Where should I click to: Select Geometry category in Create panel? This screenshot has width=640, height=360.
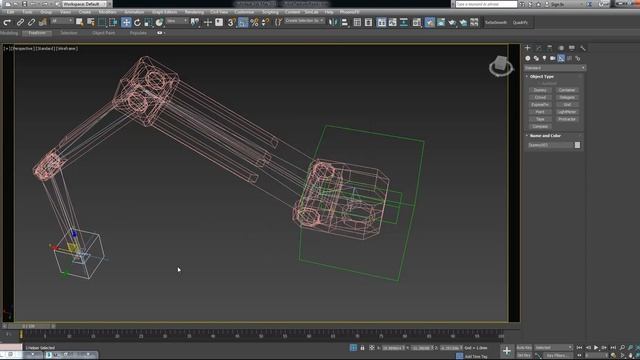point(528,58)
